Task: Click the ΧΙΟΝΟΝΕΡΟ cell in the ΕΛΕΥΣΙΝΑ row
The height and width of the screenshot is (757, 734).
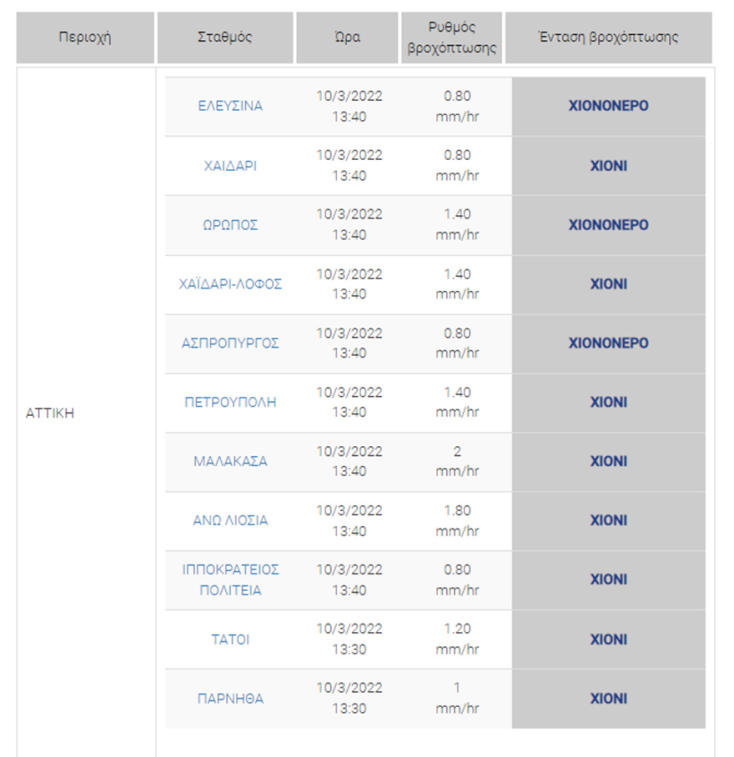Action: pyautogui.click(x=608, y=106)
